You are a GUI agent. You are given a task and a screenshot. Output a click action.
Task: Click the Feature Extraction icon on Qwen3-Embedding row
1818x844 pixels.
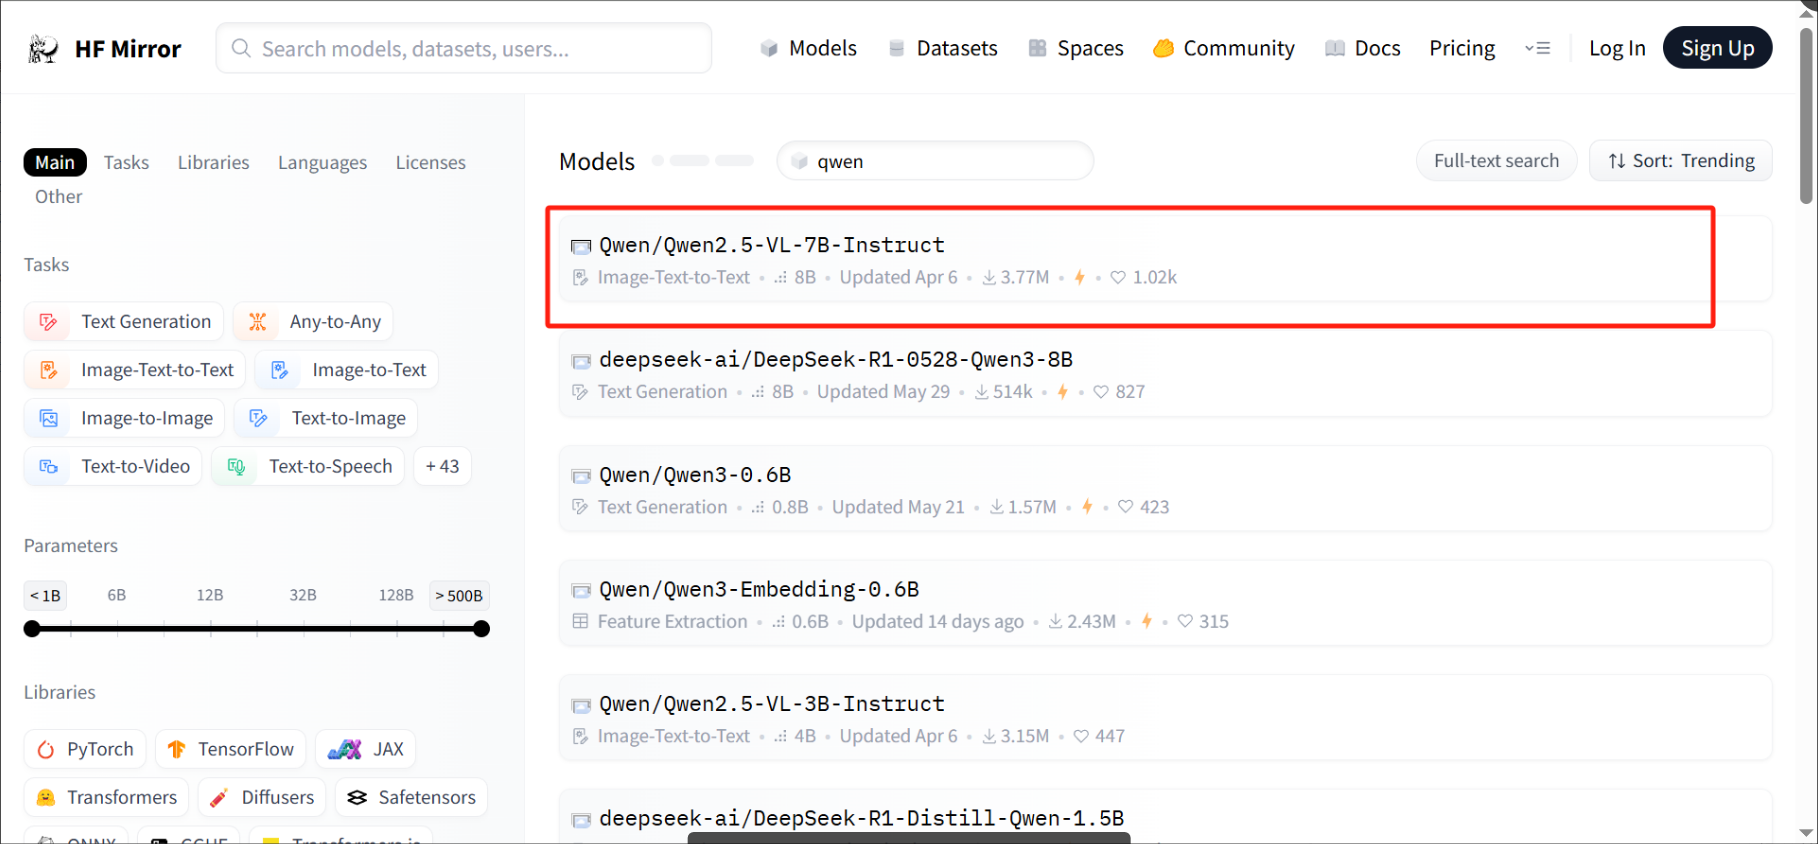click(580, 621)
